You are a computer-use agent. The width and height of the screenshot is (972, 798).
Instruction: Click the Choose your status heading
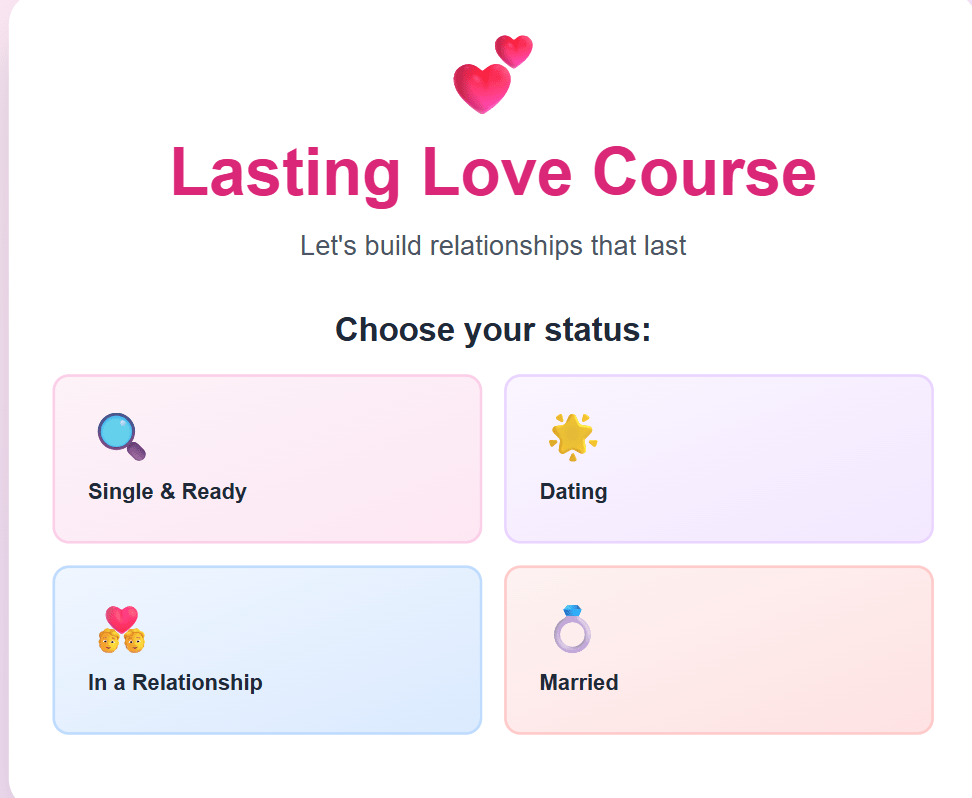[x=494, y=329]
